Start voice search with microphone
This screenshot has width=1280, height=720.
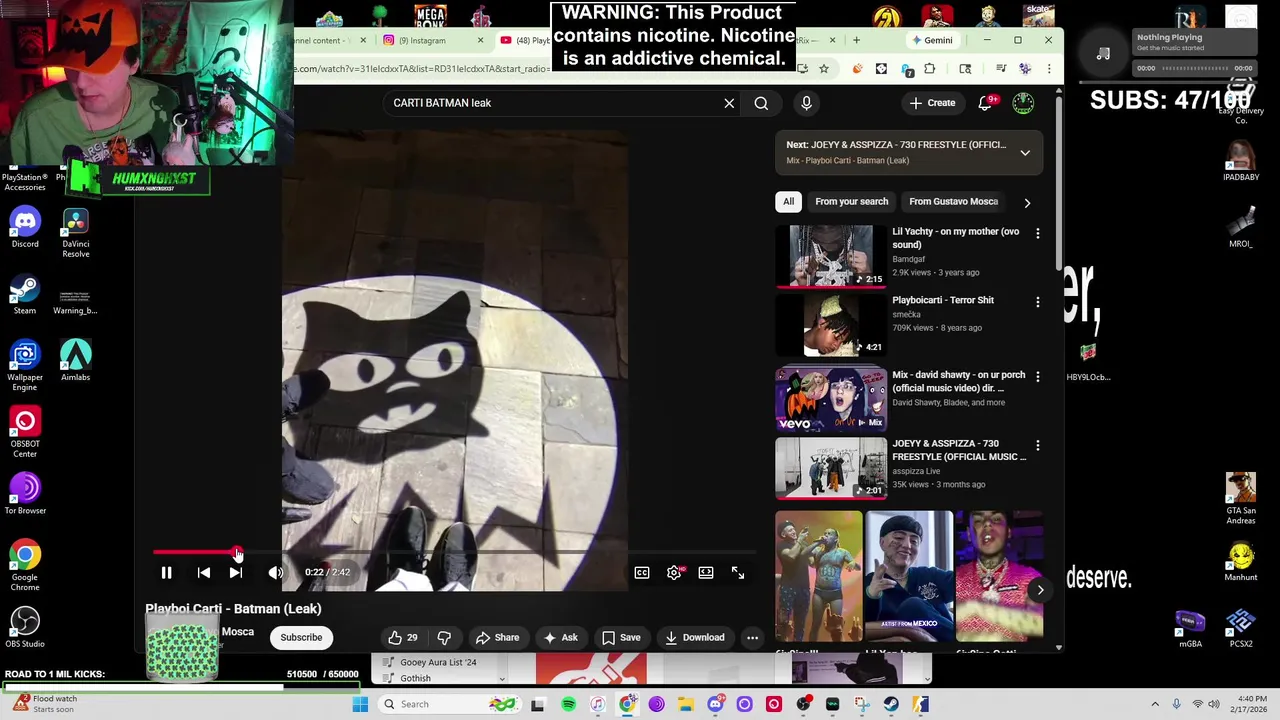click(x=806, y=103)
